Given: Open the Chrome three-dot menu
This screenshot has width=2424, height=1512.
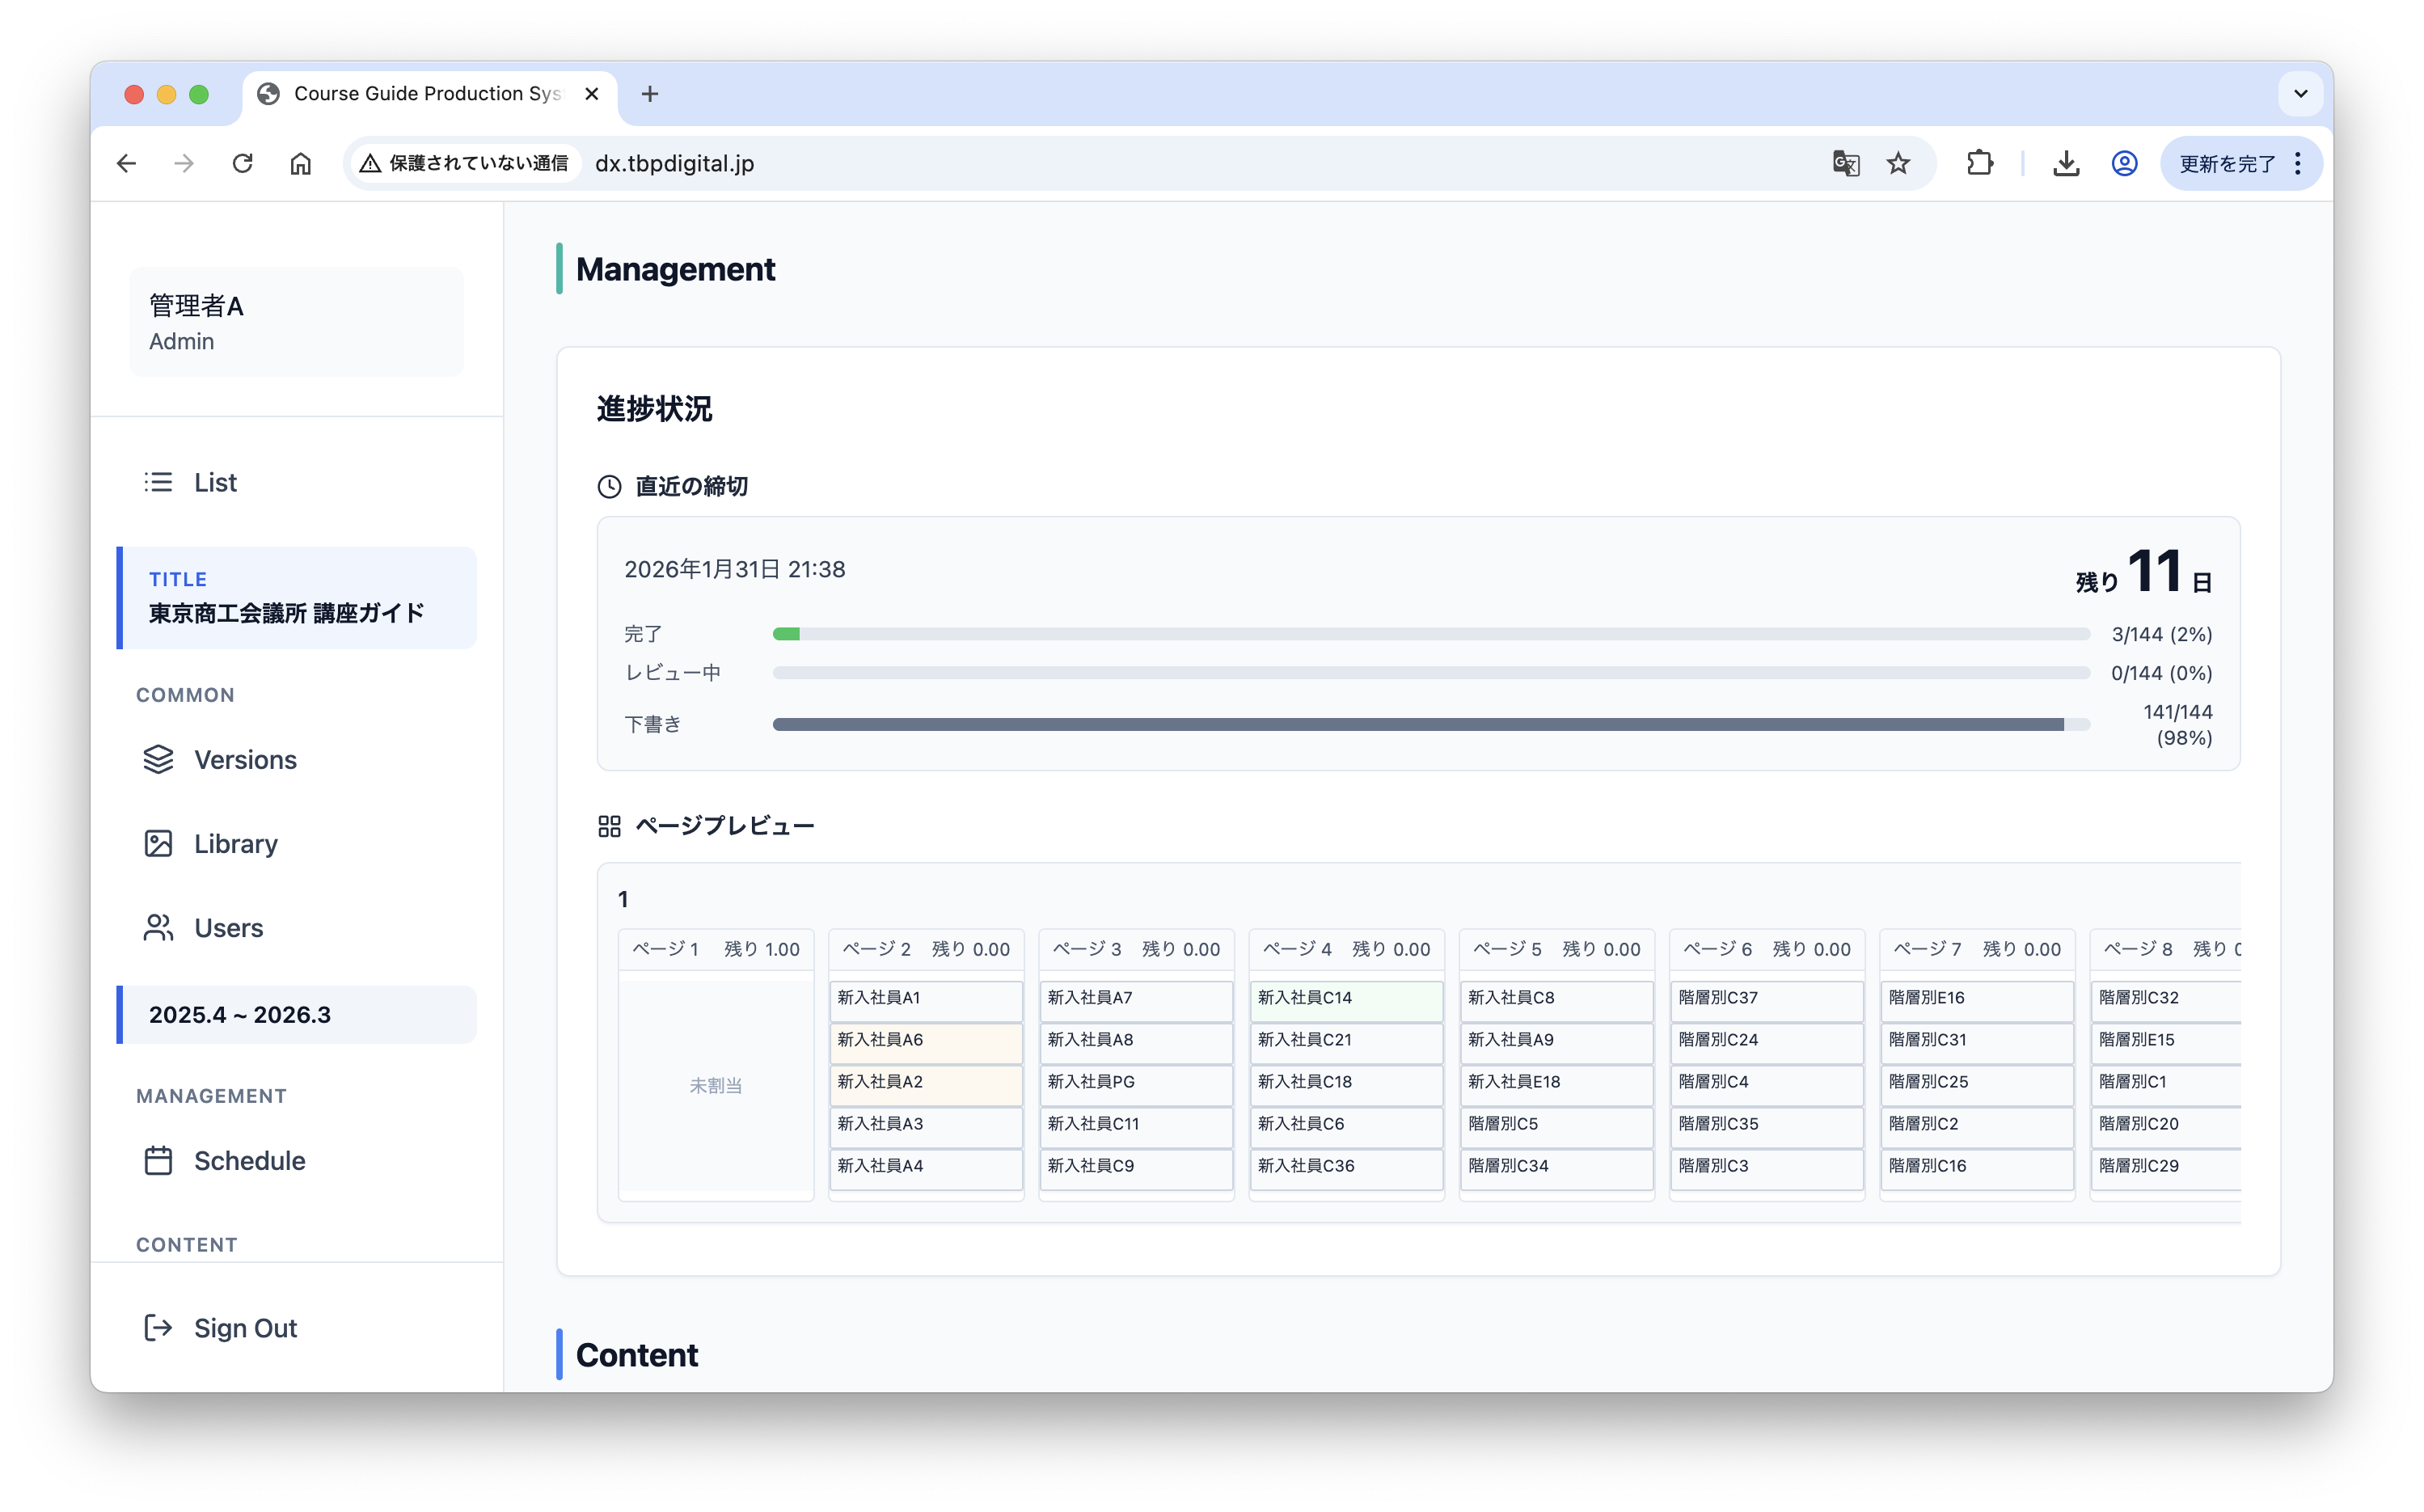Looking at the screenshot, I should [x=2298, y=163].
